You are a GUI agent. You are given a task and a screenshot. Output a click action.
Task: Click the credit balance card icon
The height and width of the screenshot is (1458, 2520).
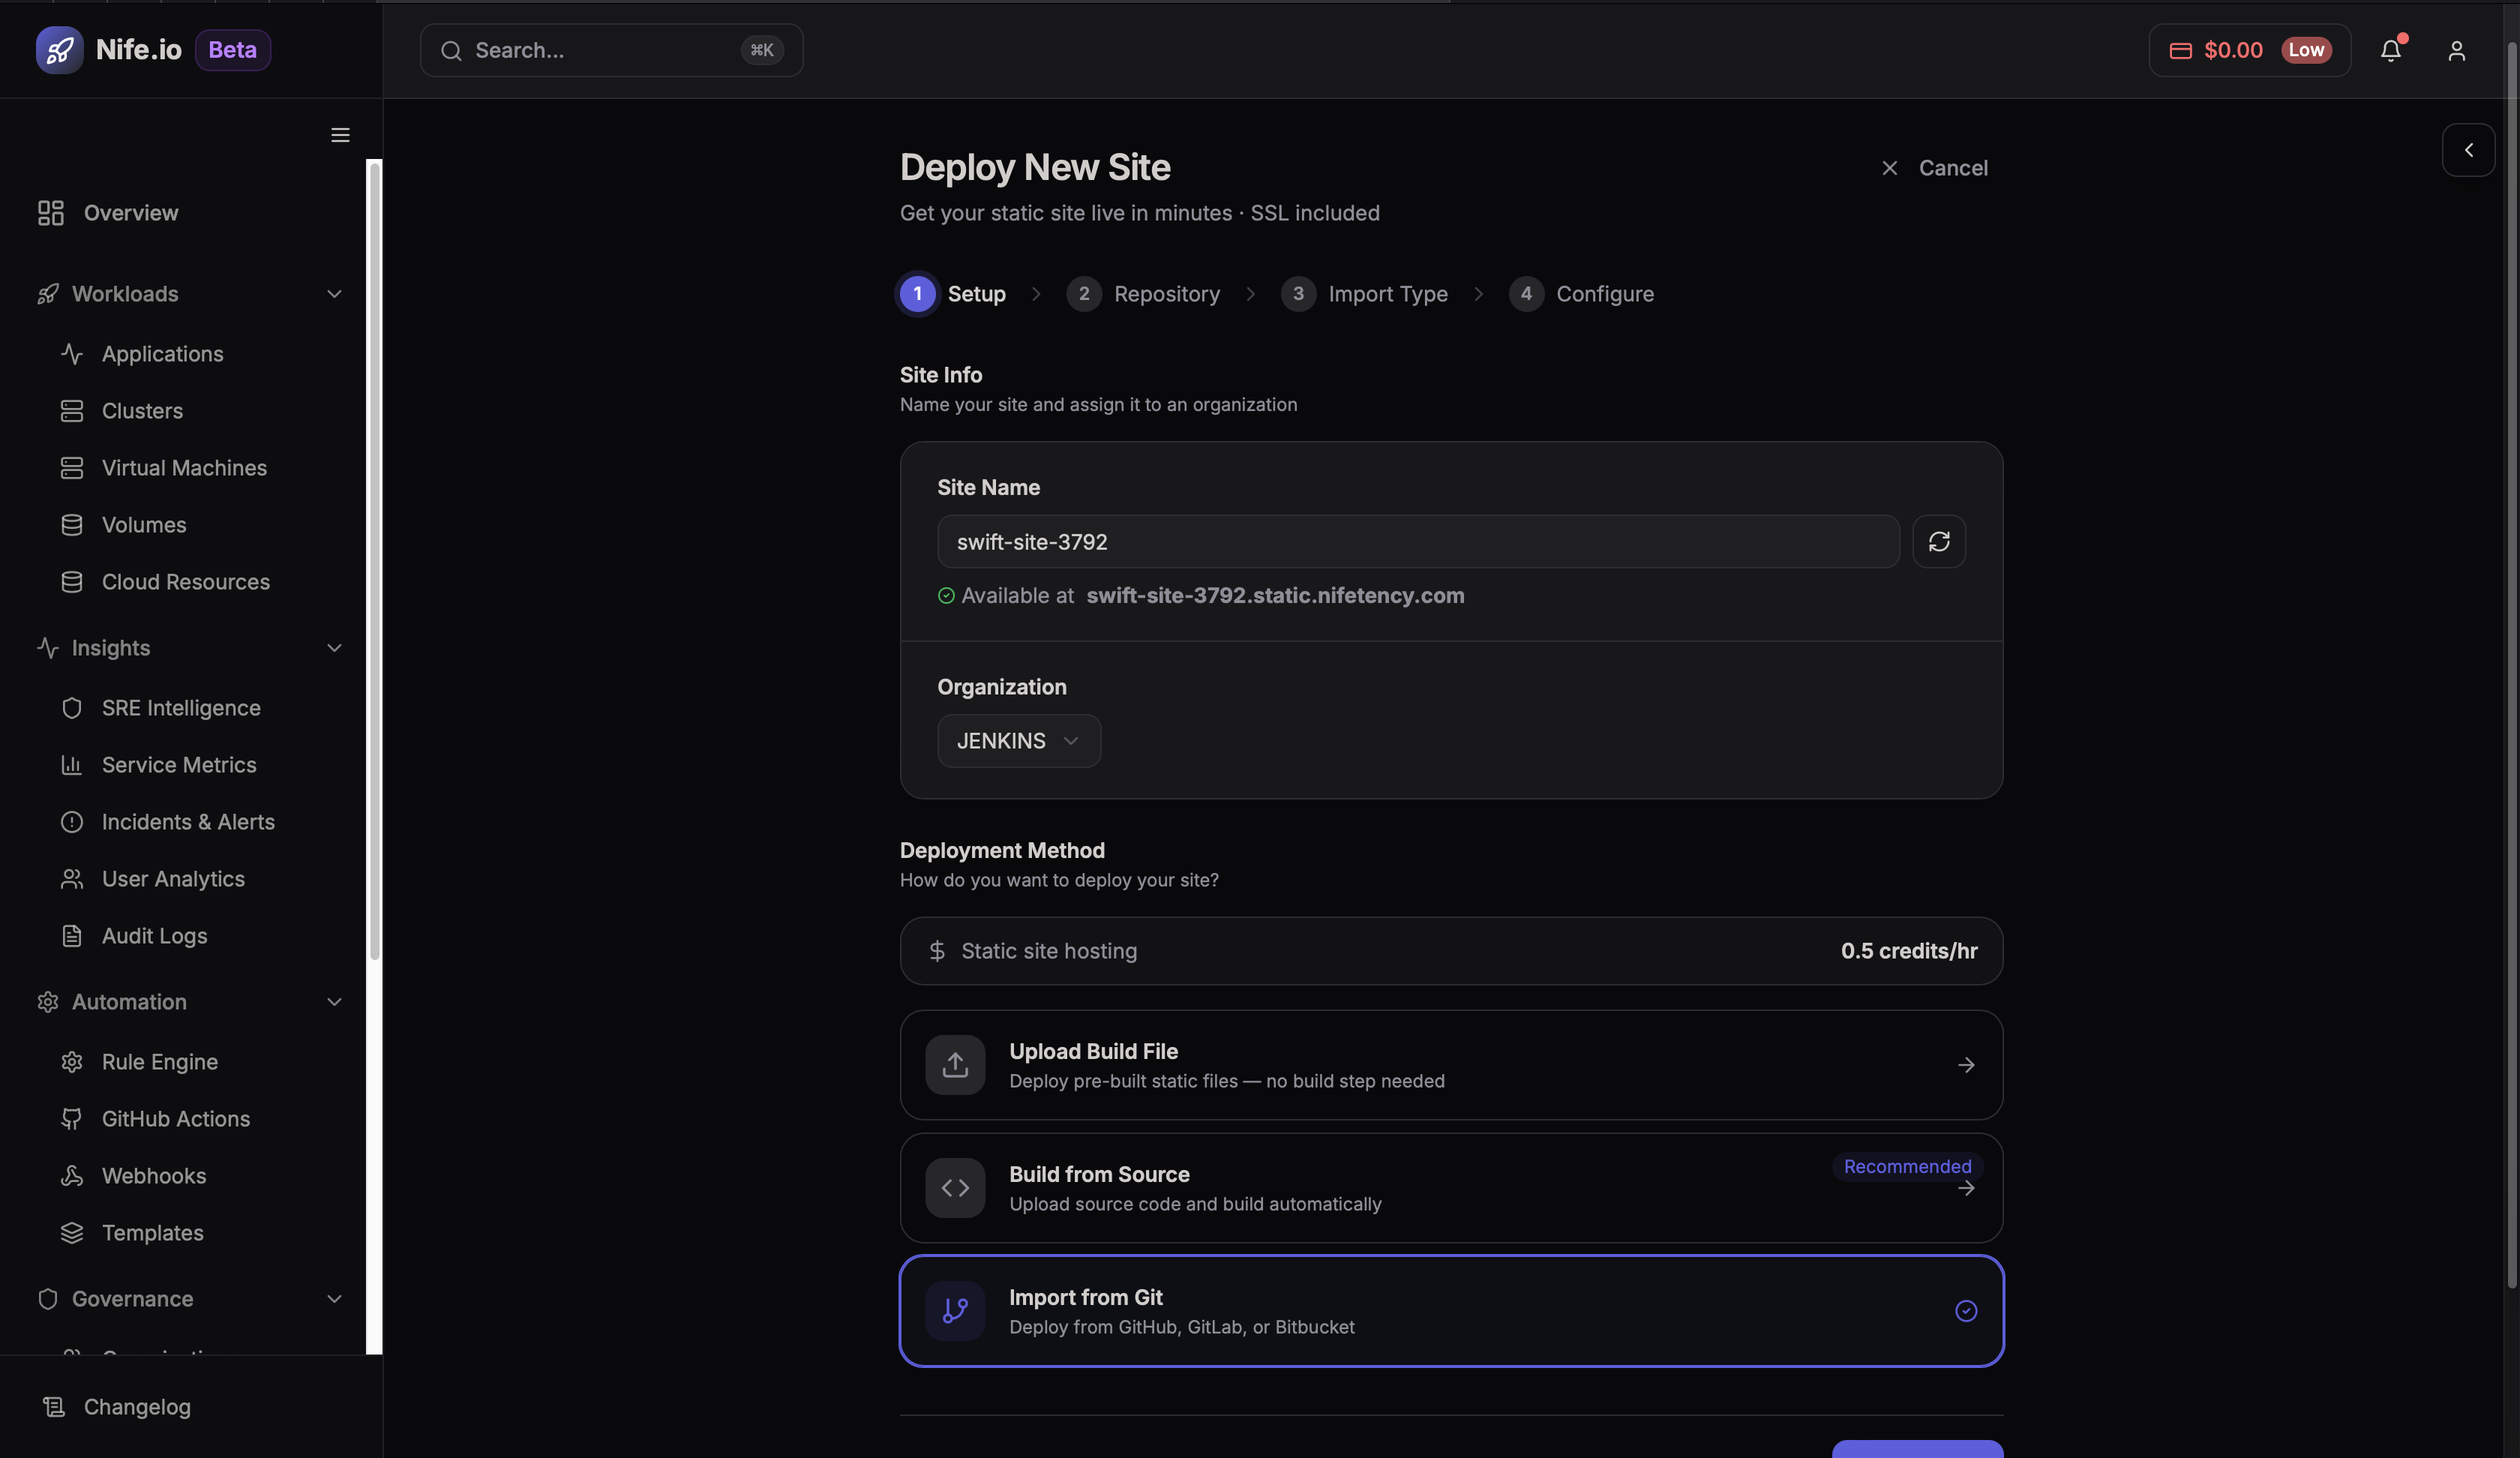(2180, 50)
